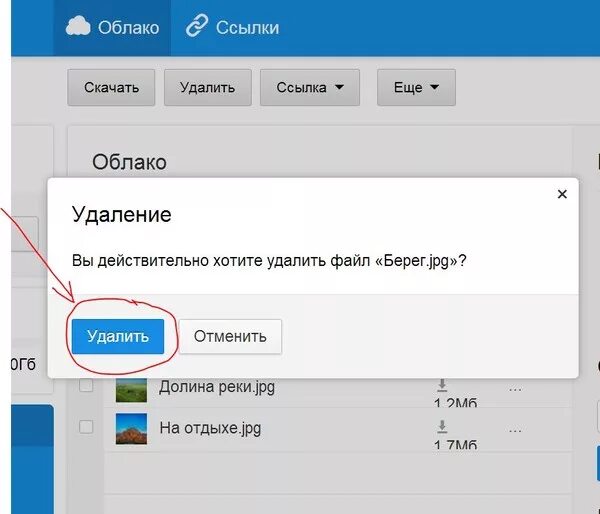Click the Облако folder heading
Screen dimensions: 600x514
(129, 162)
